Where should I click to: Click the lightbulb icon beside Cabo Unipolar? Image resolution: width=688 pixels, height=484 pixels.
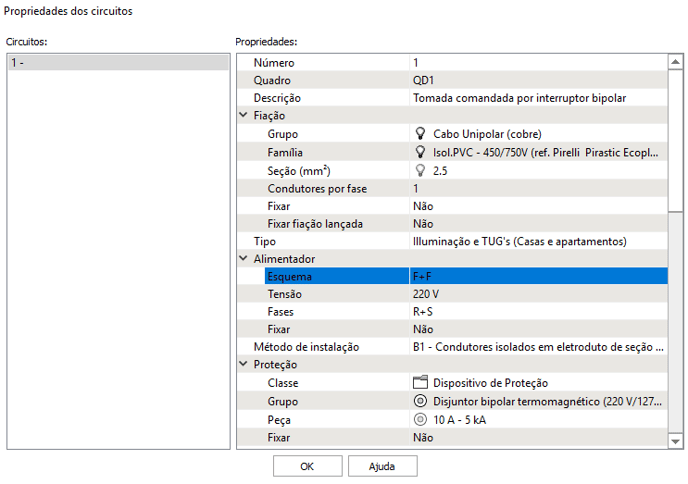pos(420,134)
